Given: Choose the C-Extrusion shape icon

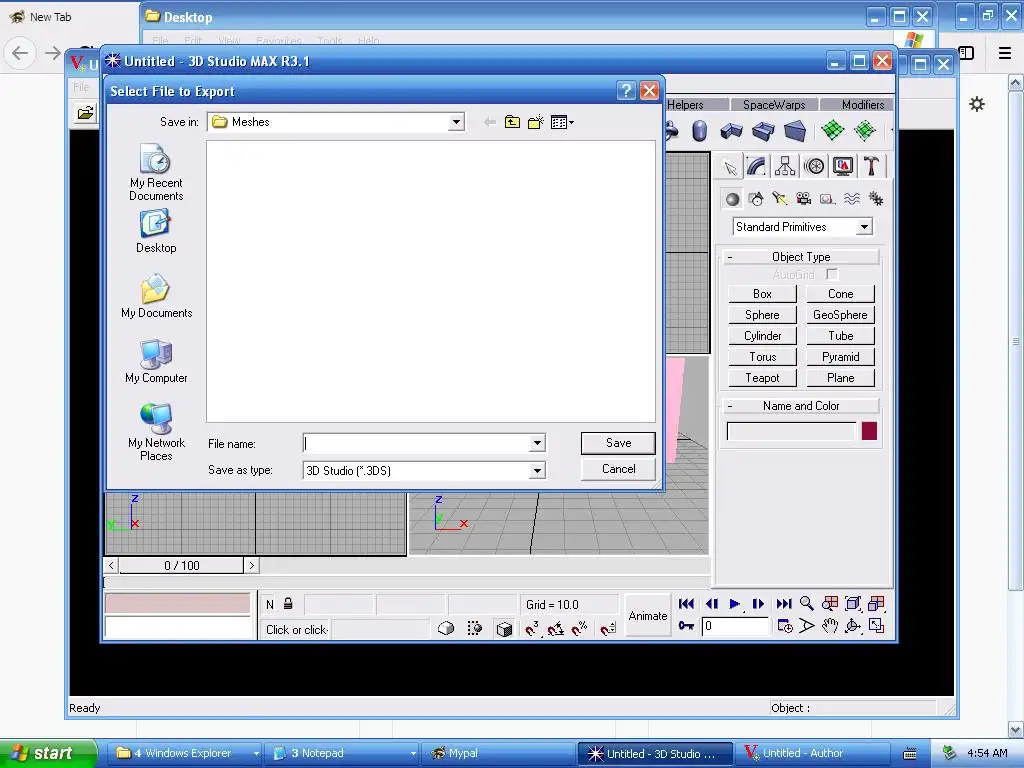Looking at the screenshot, I should tap(763, 131).
